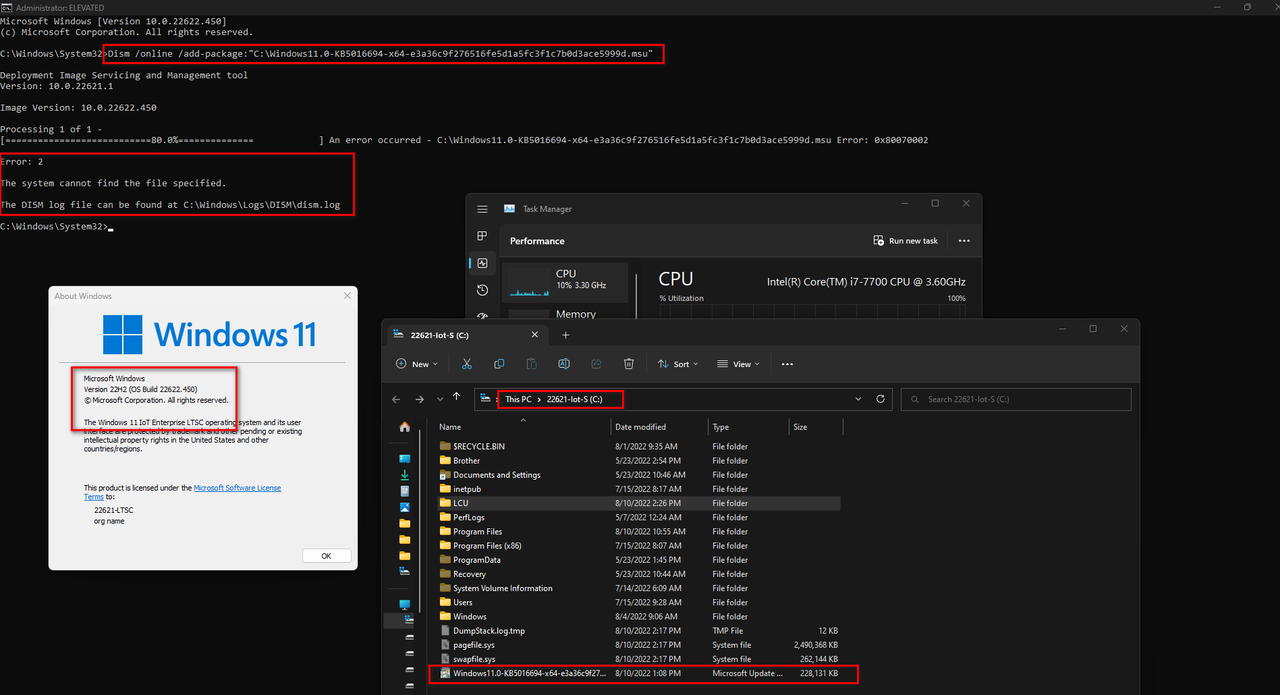Open the See more menu in File Explorer
The width and height of the screenshot is (1280, 695).
click(787, 364)
